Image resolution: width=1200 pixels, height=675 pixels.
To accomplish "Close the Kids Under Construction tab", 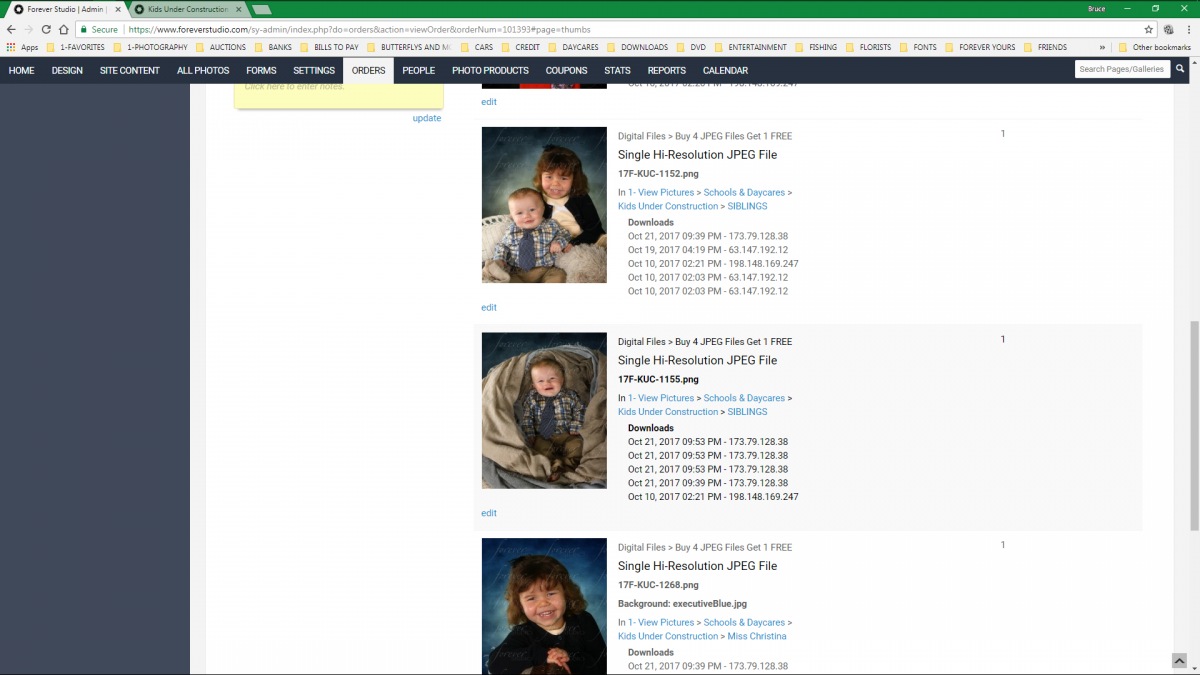I will (x=238, y=9).
